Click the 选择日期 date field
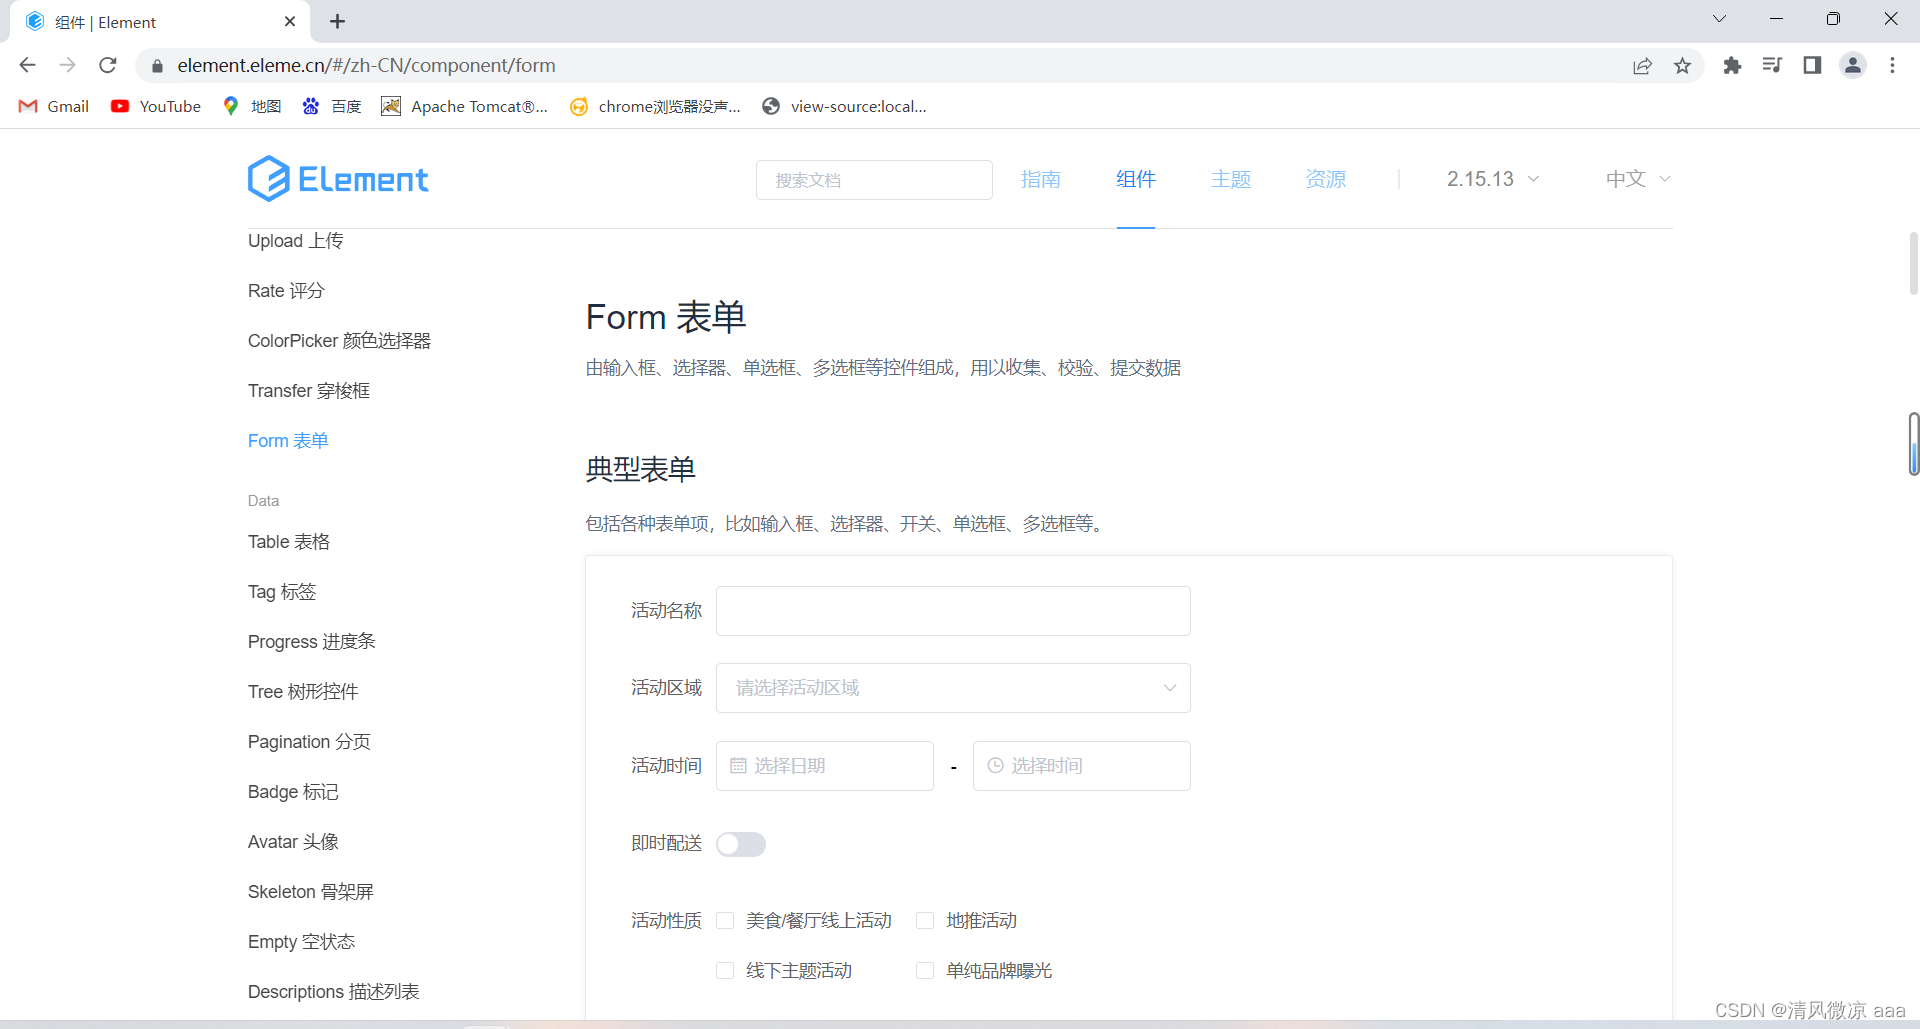Viewport: 1920px width, 1029px height. pos(825,766)
